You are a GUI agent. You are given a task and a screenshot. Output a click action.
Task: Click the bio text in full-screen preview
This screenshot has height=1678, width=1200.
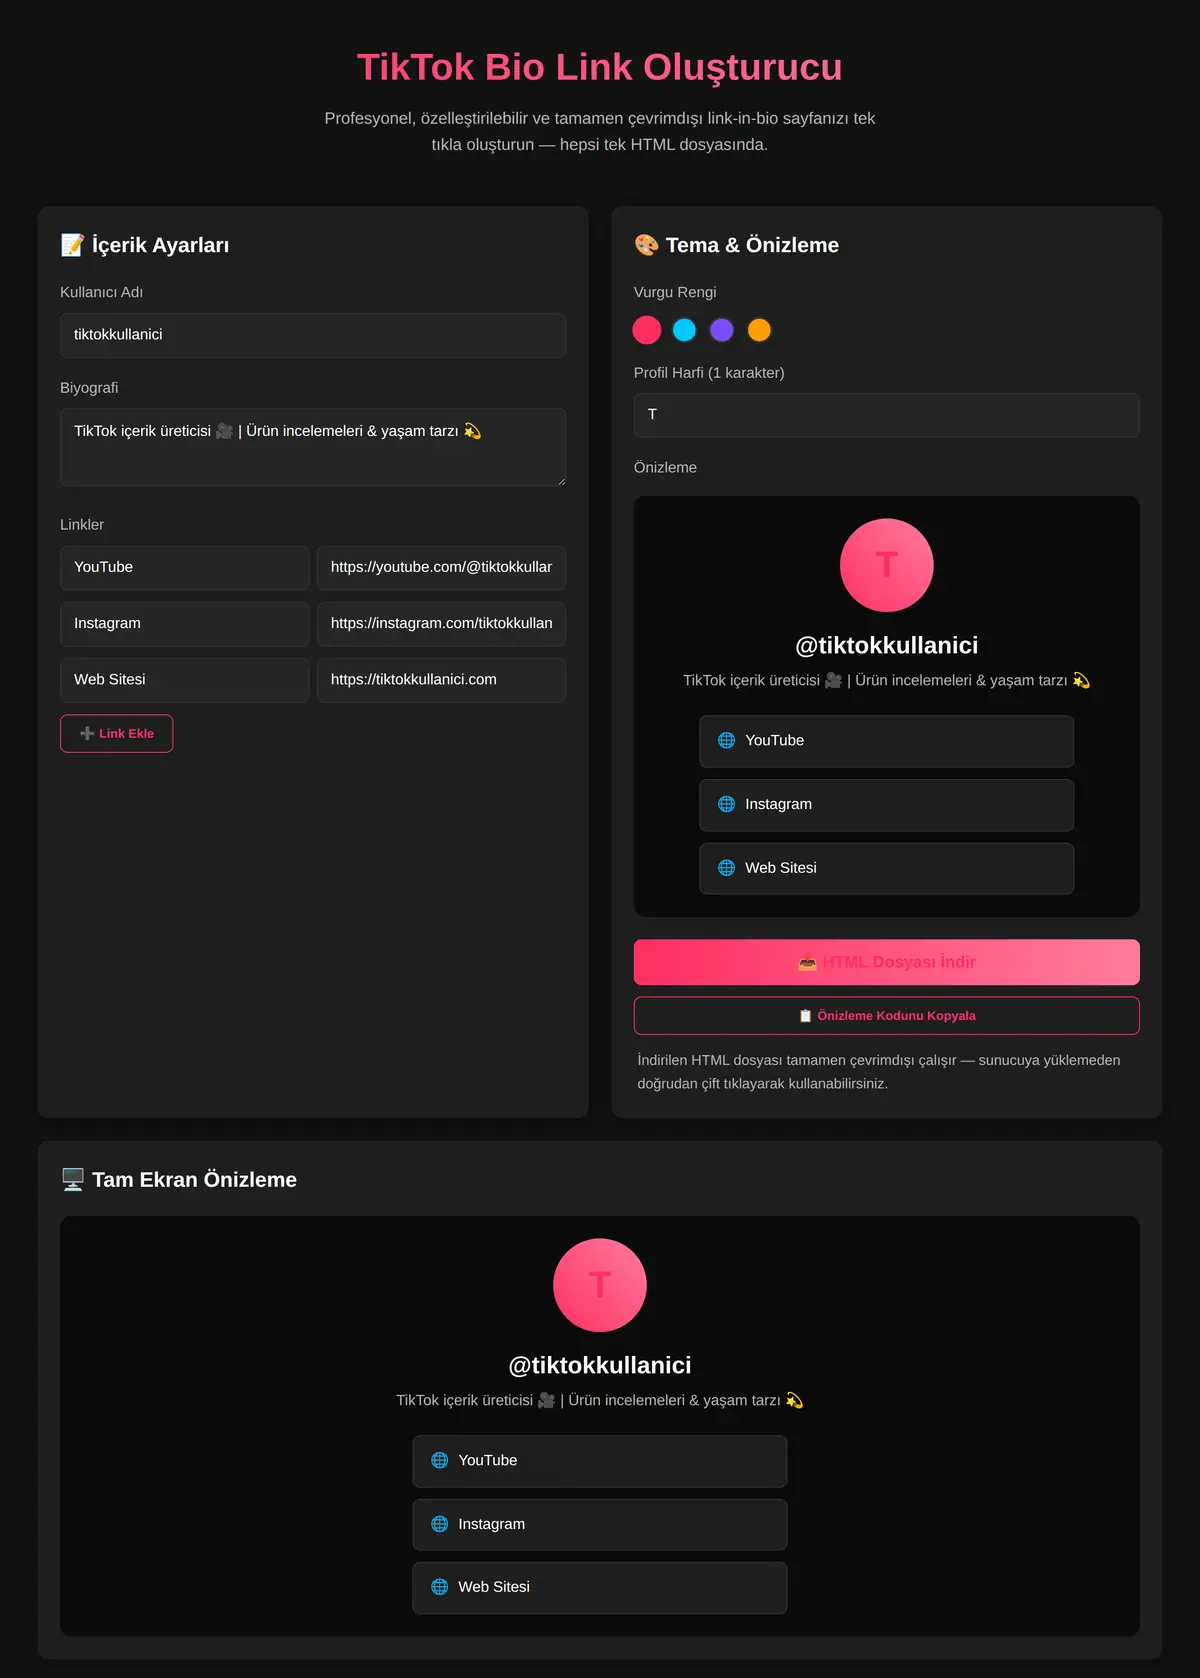point(600,1400)
